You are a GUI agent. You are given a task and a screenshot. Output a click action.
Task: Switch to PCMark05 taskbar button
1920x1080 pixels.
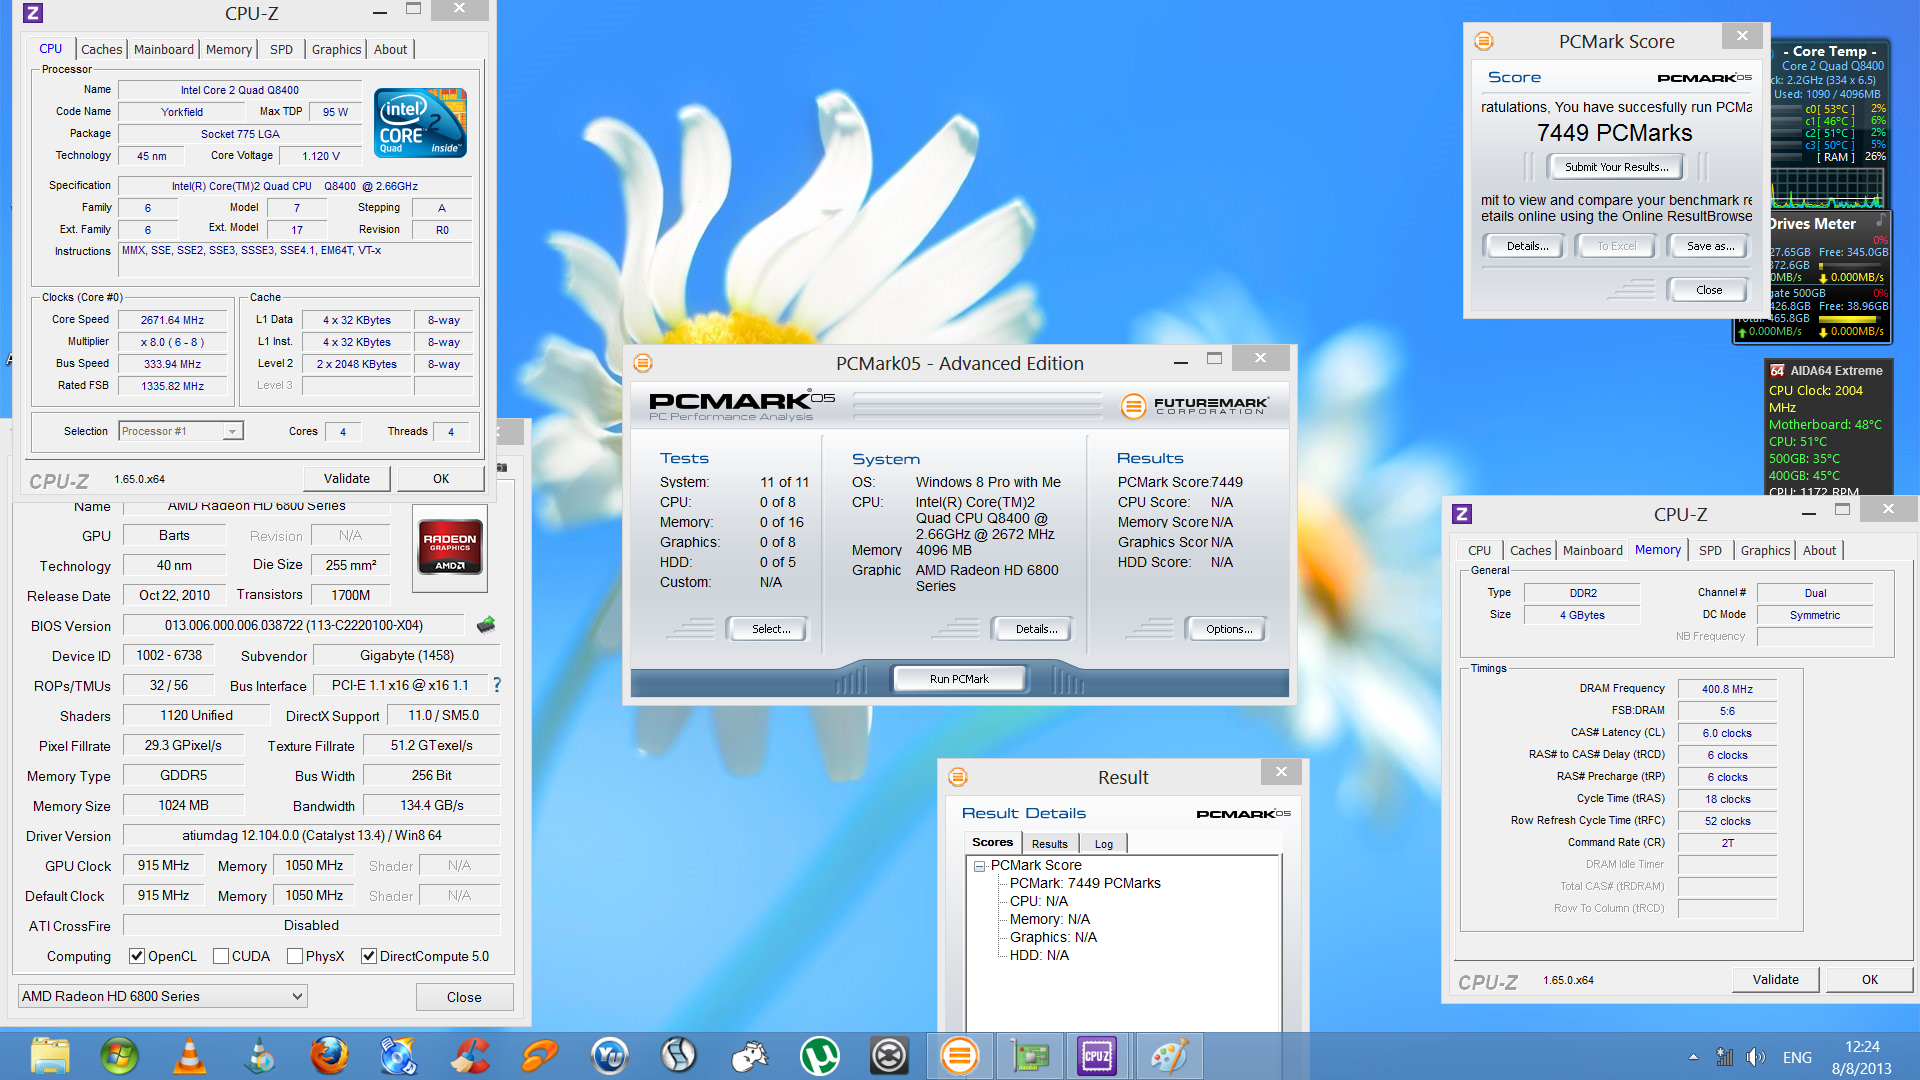tap(959, 1056)
